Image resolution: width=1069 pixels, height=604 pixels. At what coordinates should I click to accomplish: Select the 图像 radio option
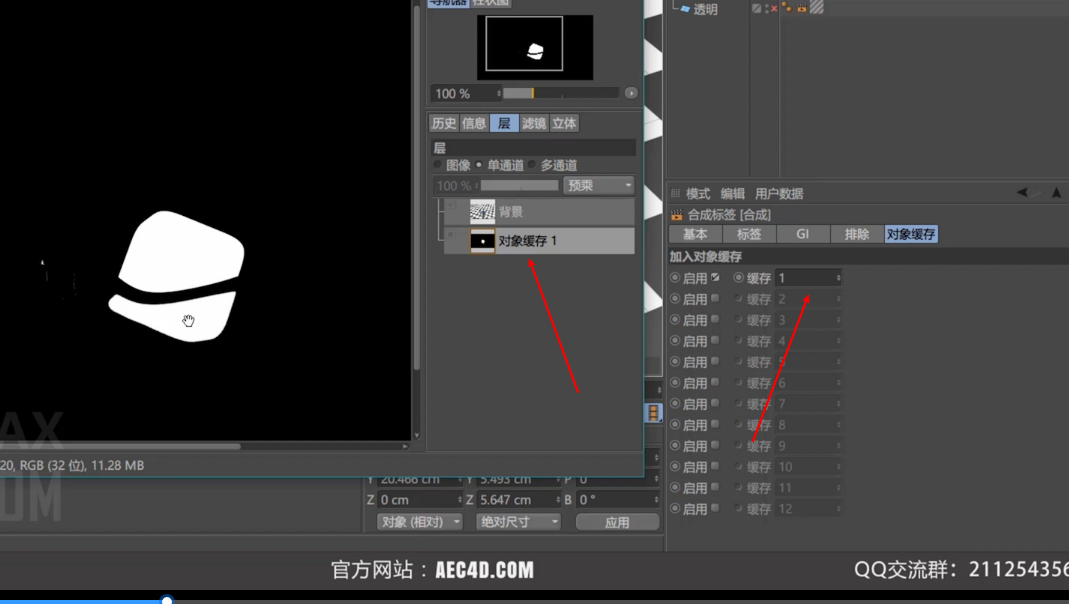tap(437, 165)
